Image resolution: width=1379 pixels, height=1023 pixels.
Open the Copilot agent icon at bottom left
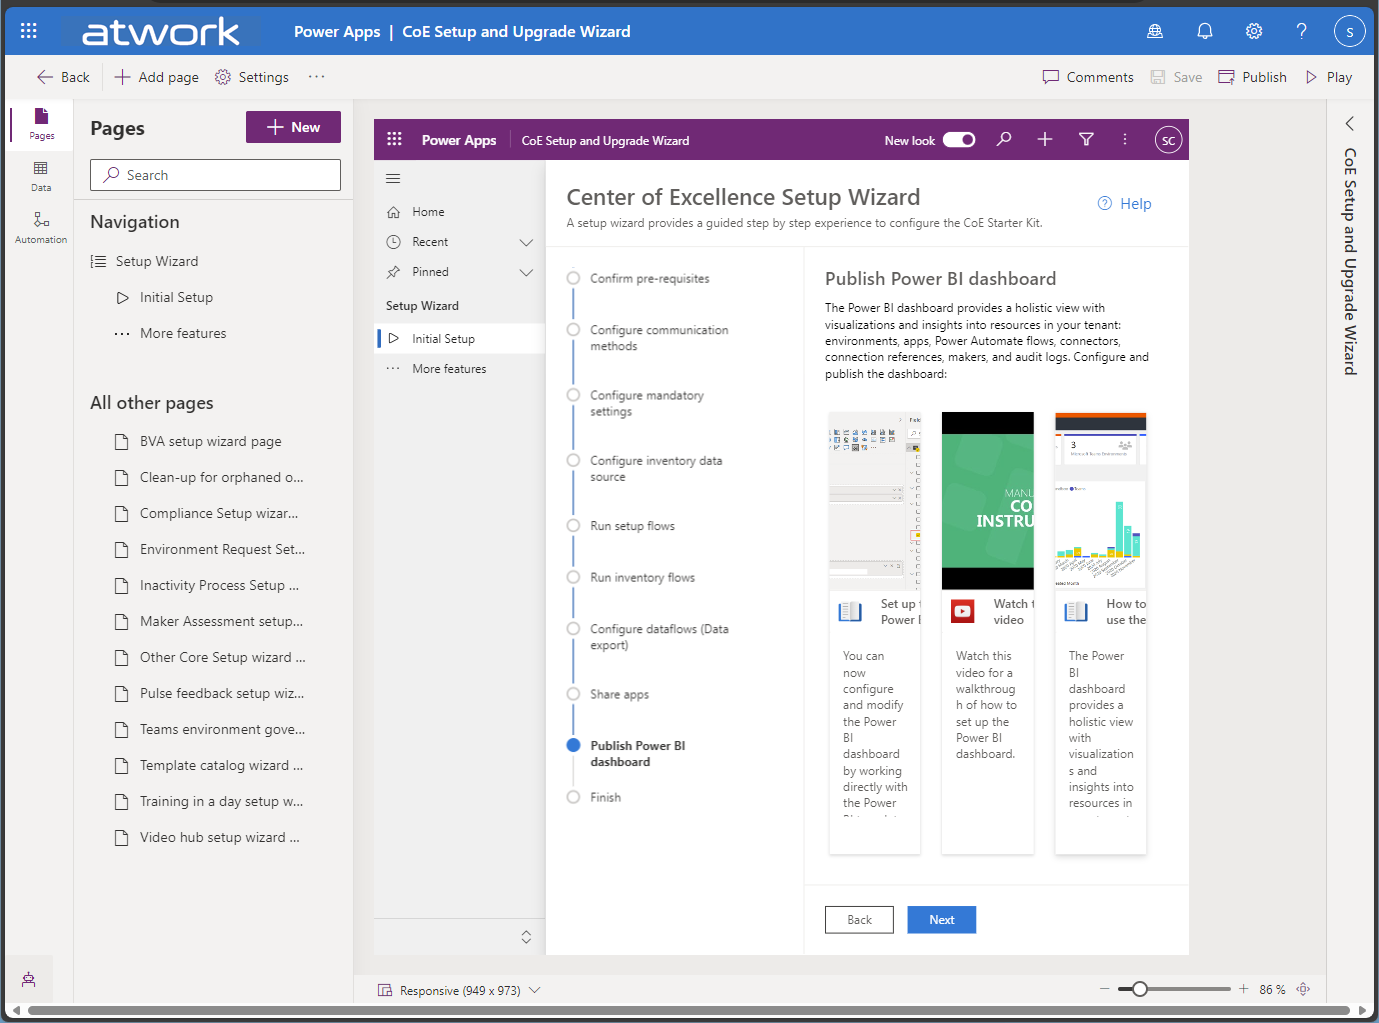pos(29,979)
